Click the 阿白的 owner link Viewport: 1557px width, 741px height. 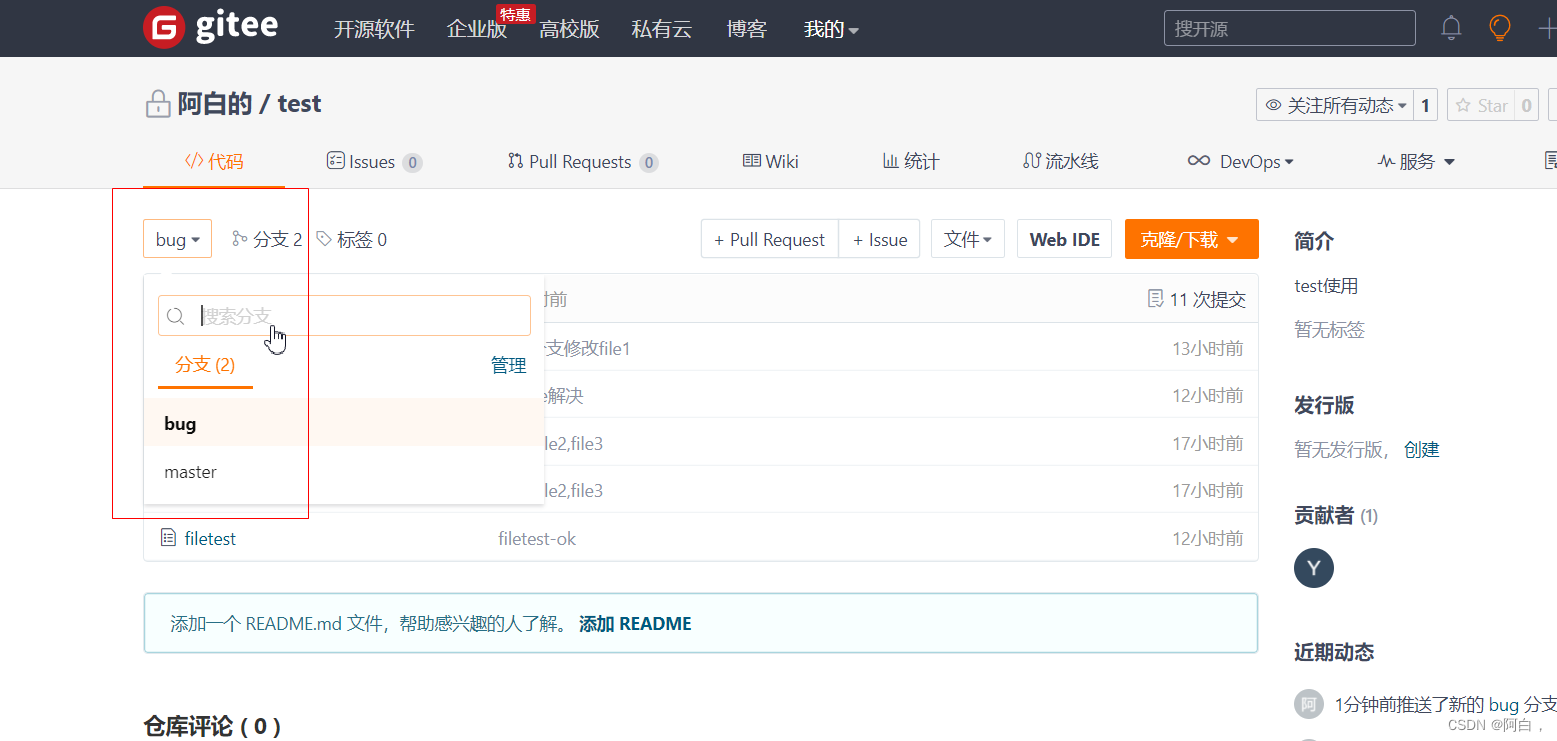tap(214, 104)
